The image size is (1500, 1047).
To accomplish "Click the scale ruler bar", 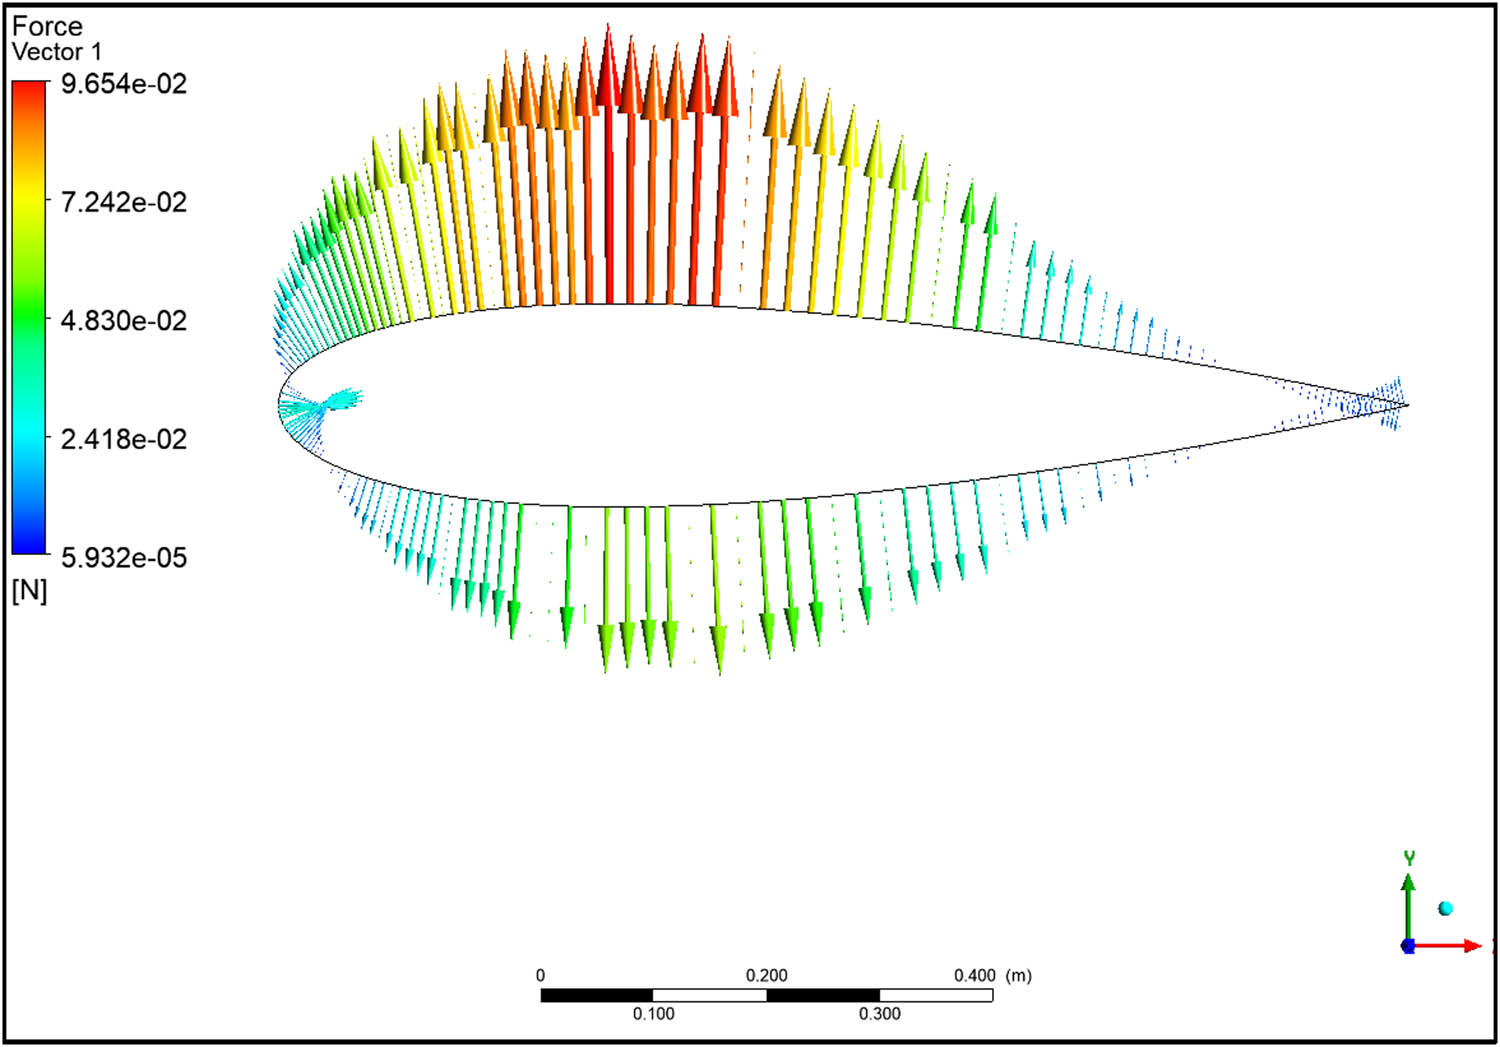I will [x=767, y=995].
